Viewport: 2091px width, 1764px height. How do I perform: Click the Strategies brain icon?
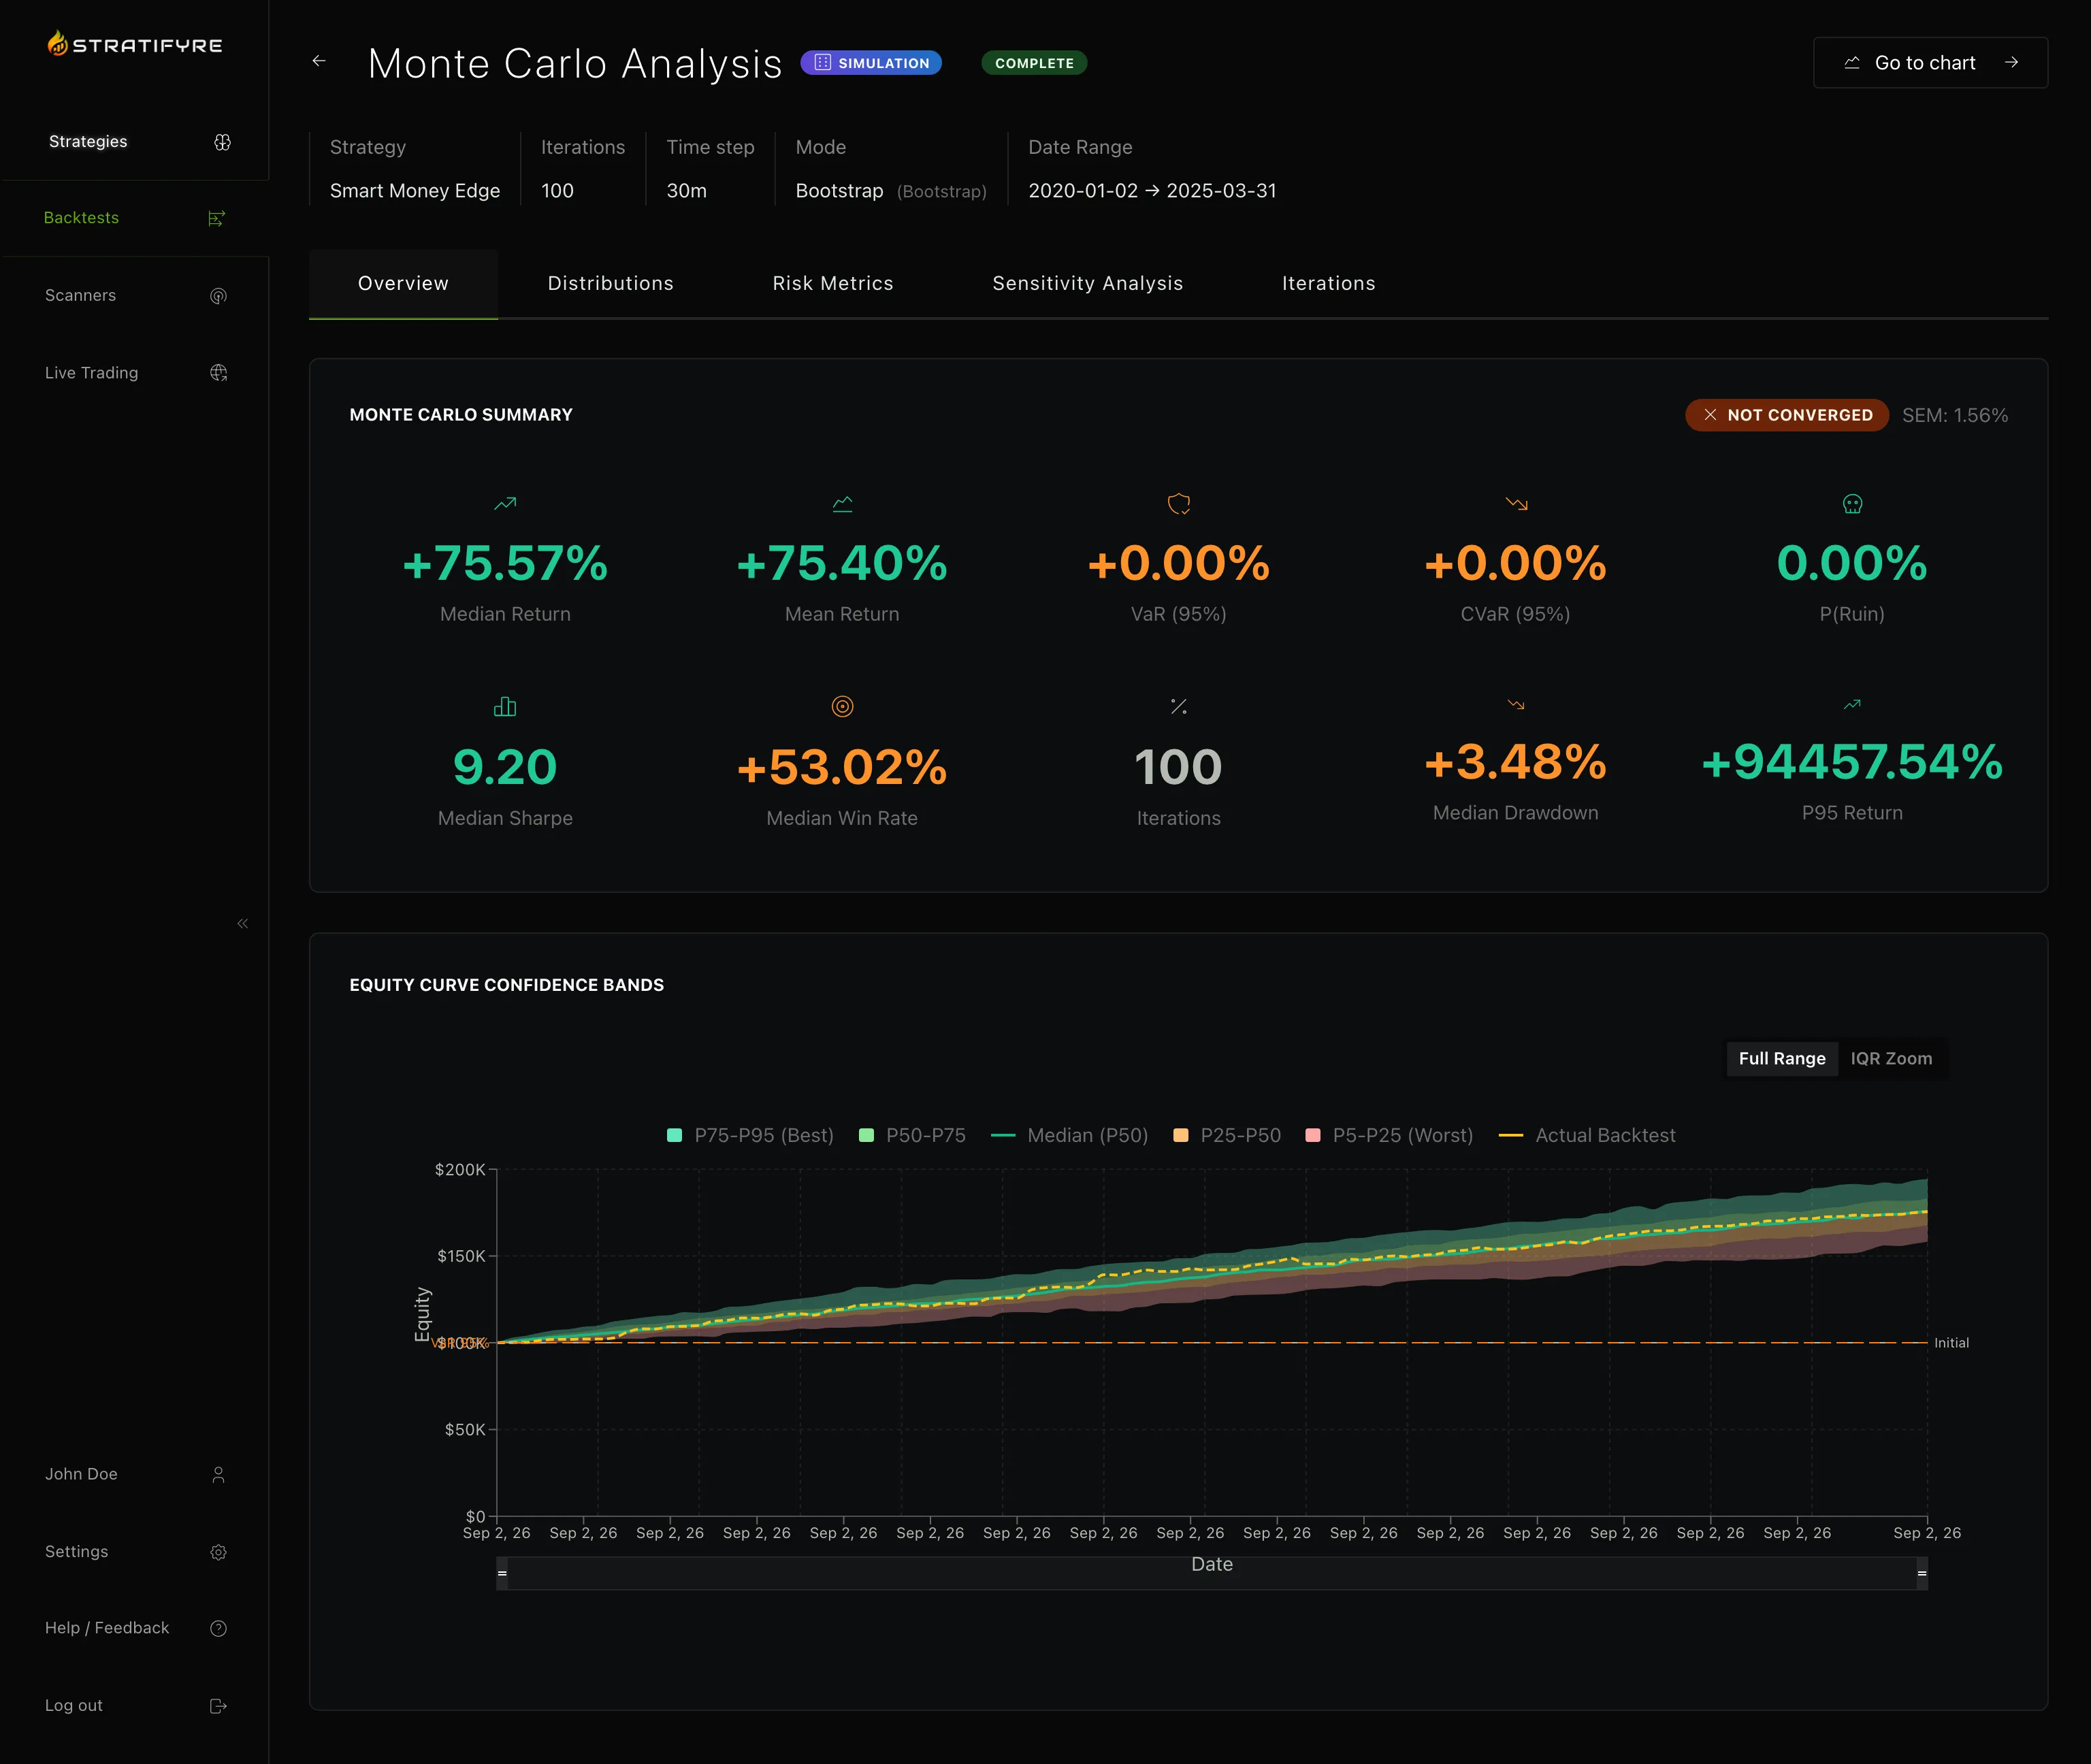(x=222, y=142)
